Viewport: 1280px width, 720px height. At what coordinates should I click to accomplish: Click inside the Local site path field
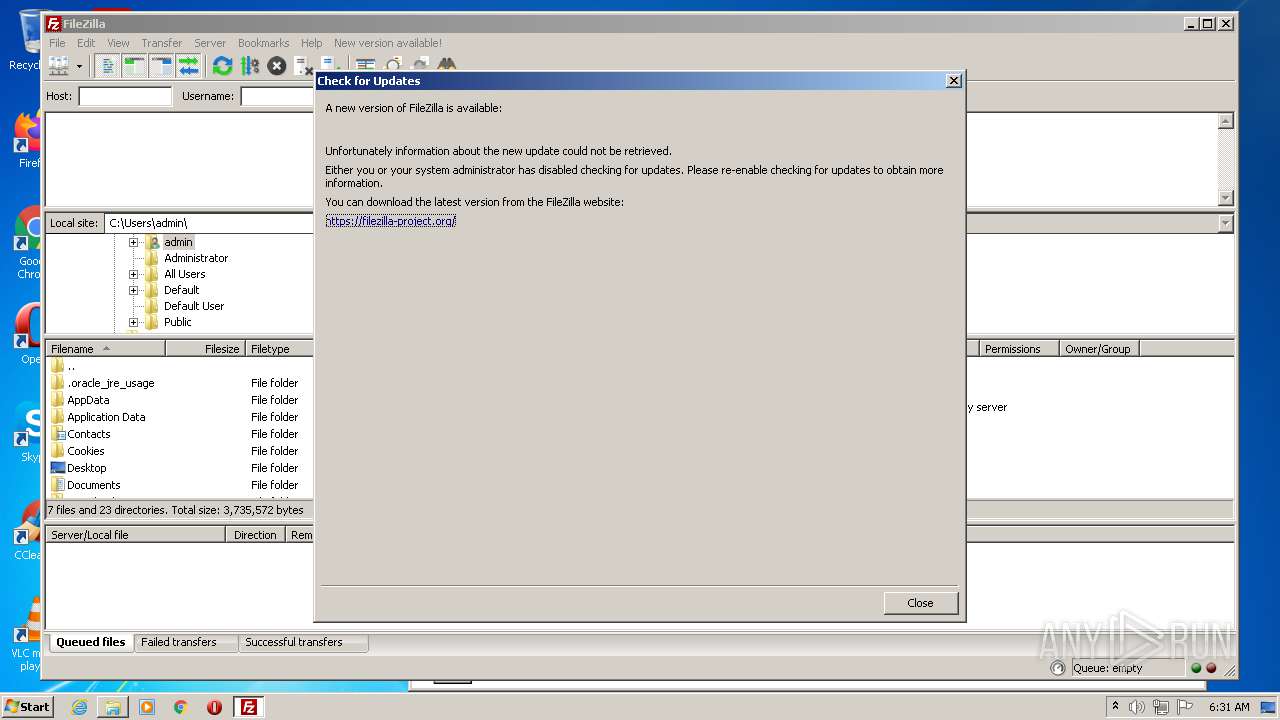coord(209,223)
